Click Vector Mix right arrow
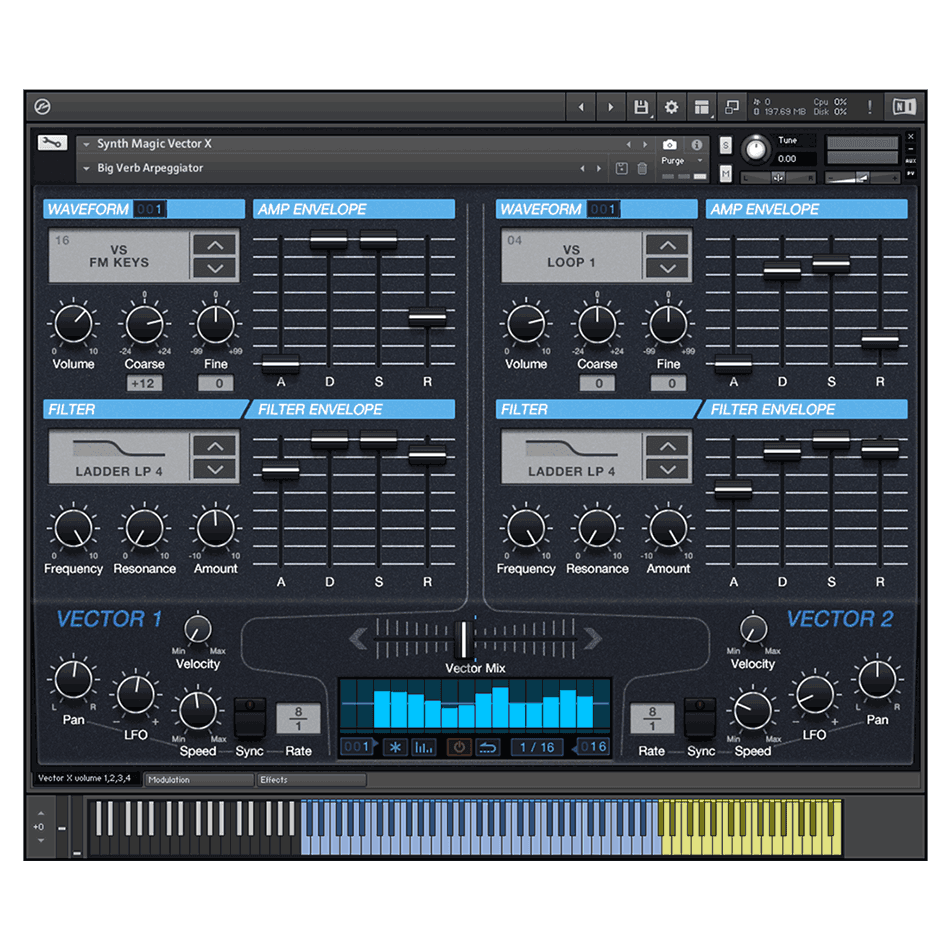This screenshot has width=950, height=950. coord(593,638)
